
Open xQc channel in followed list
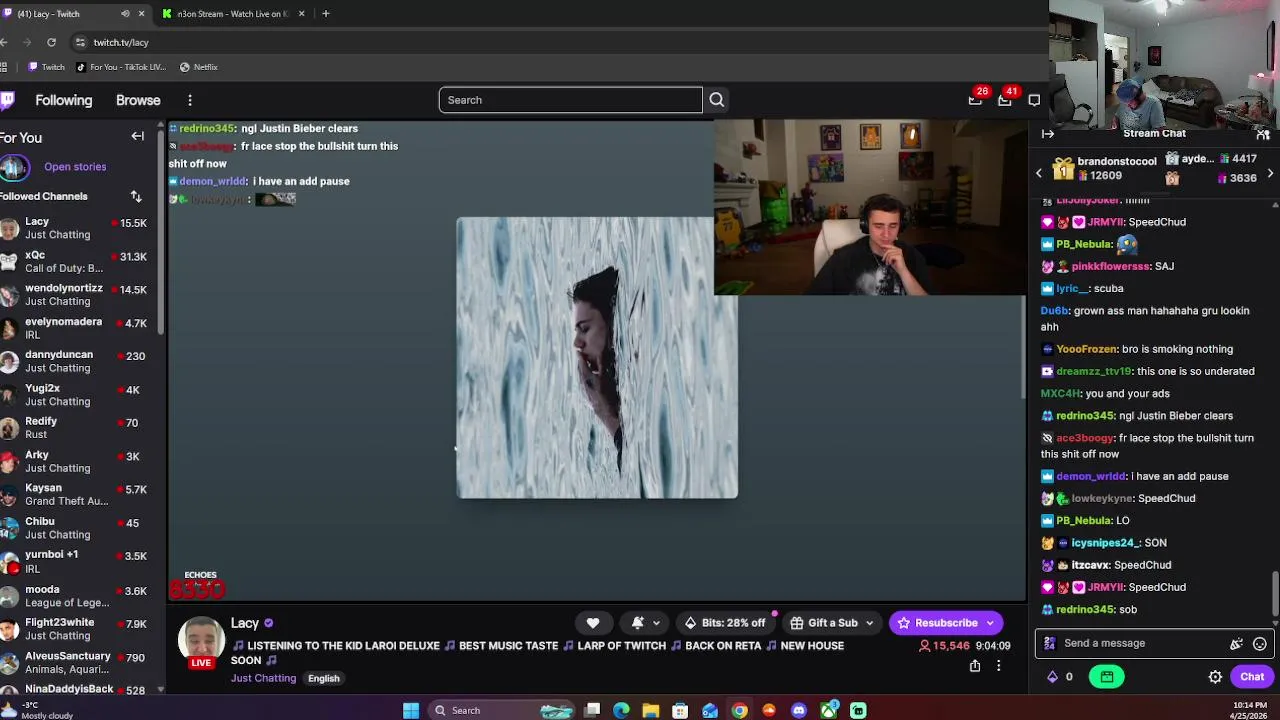click(80, 262)
